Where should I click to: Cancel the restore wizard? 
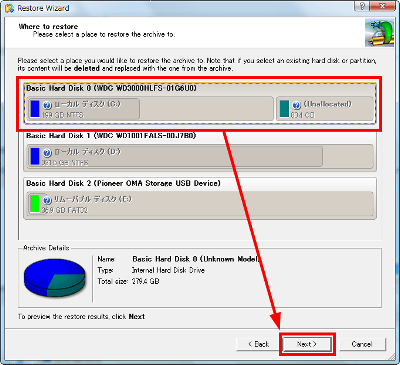[362, 344]
